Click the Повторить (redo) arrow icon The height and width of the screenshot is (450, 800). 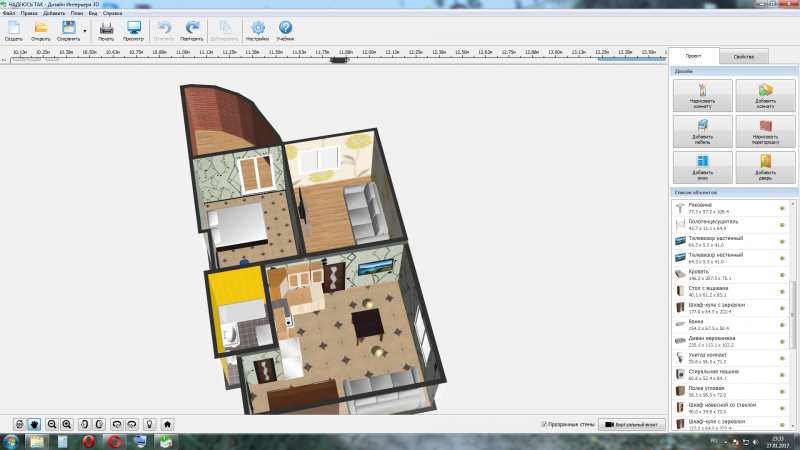click(193, 29)
